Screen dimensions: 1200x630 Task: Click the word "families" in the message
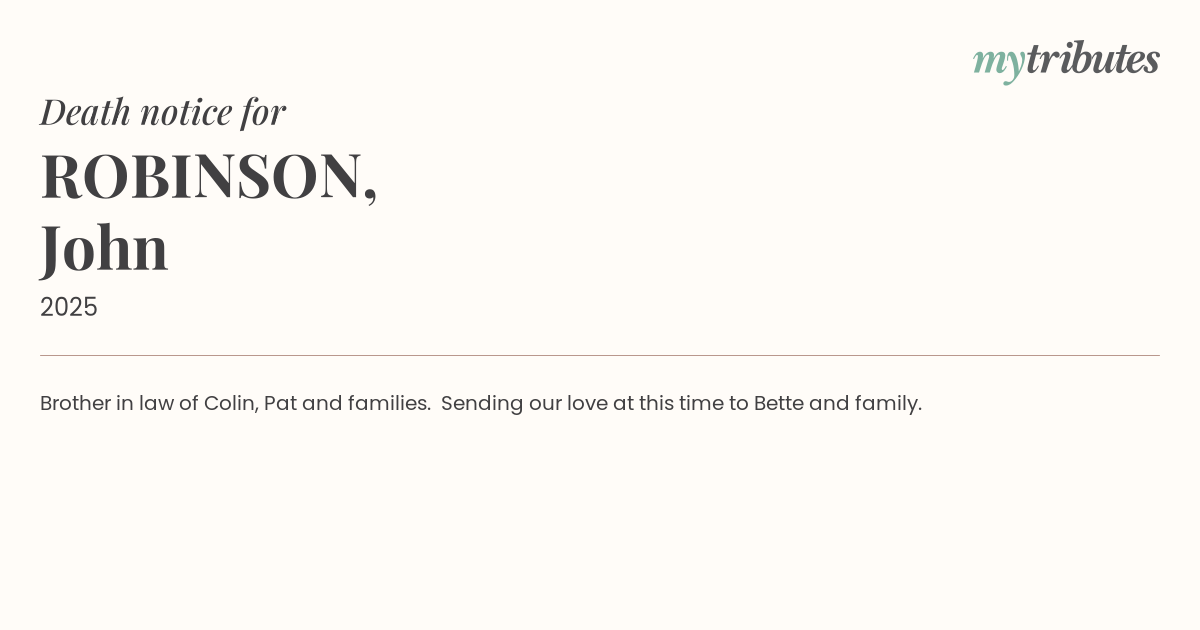coord(388,403)
